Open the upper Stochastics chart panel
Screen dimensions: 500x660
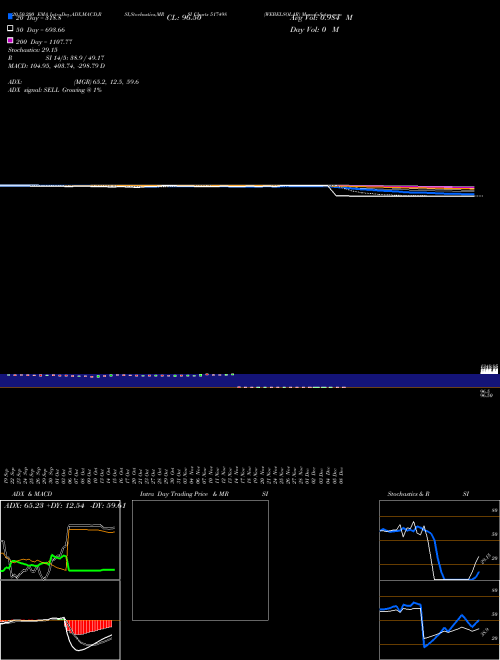pyautogui.click(x=439, y=540)
